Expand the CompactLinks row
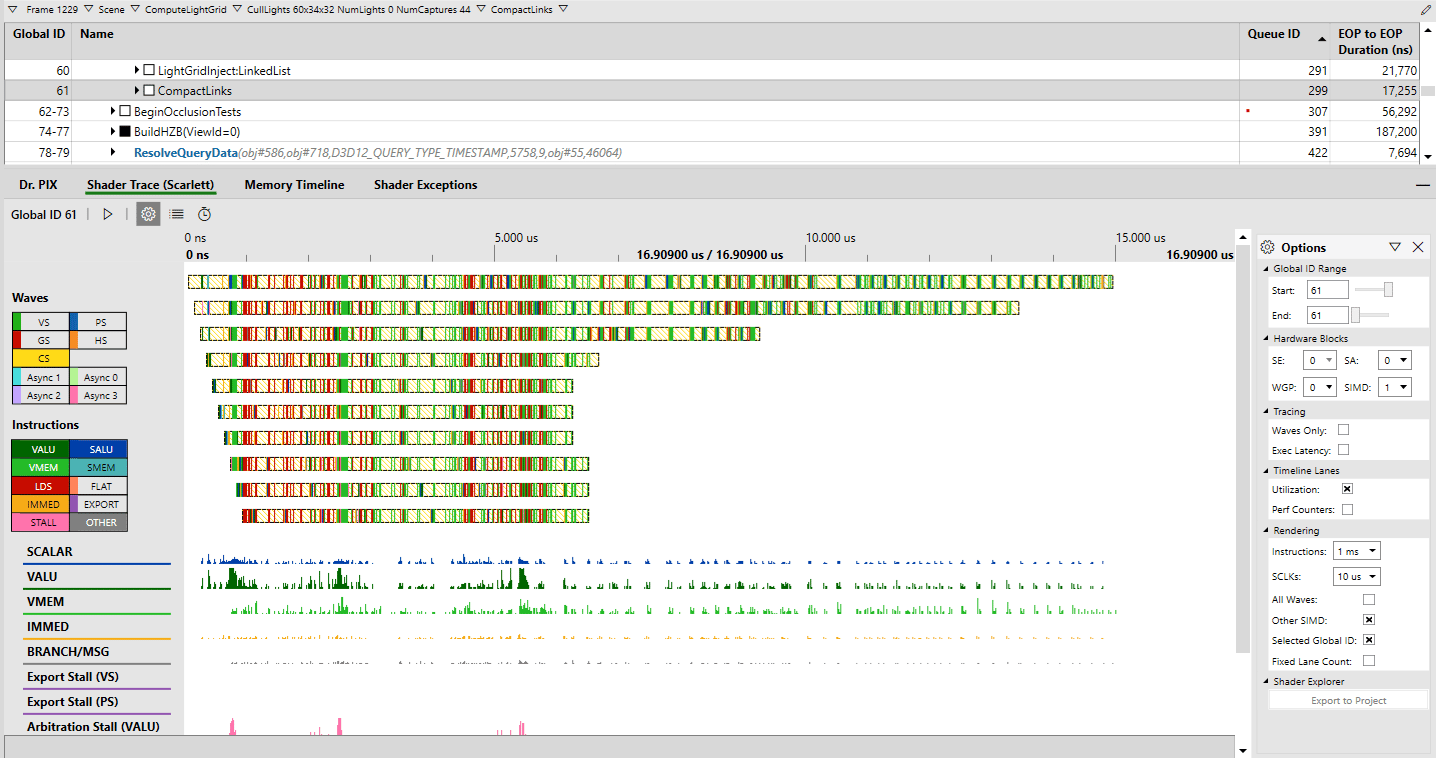This screenshot has height=758, width=1436. 137,91
